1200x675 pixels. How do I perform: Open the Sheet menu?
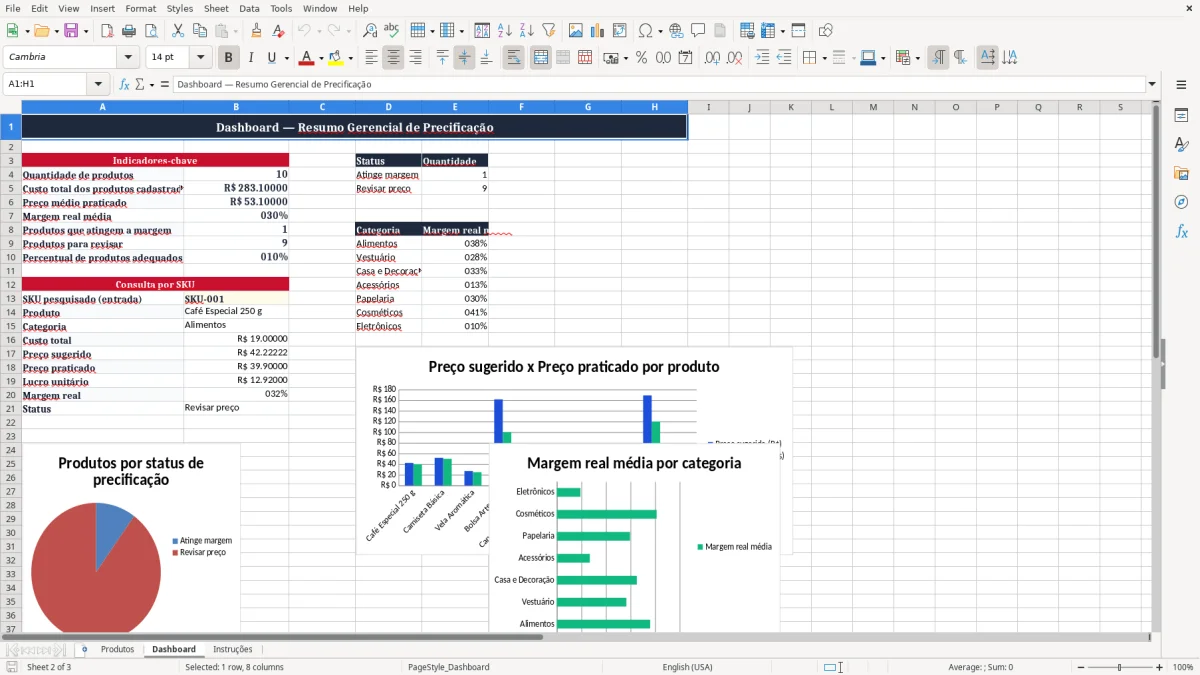click(x=216, y=8)
